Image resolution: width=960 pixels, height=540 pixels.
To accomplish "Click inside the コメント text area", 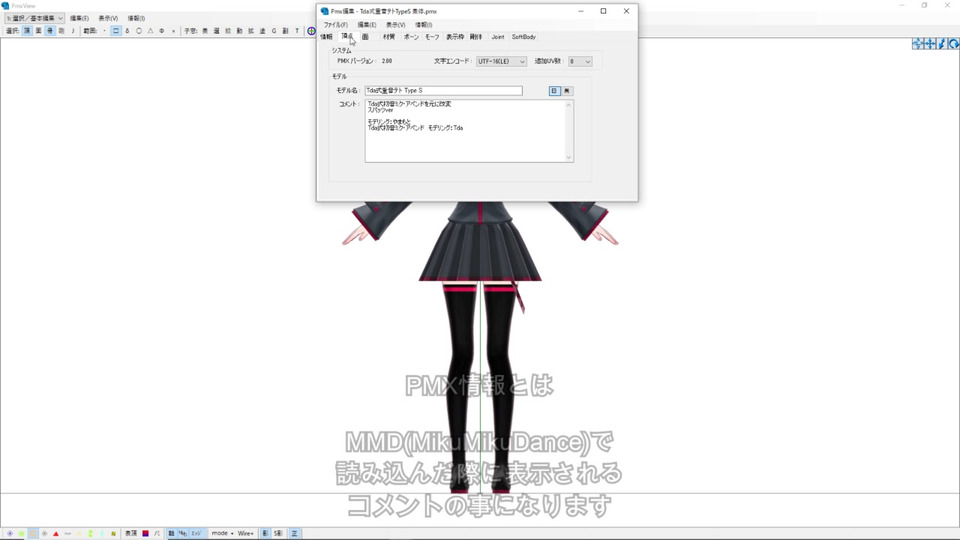I will pos(464,131).
